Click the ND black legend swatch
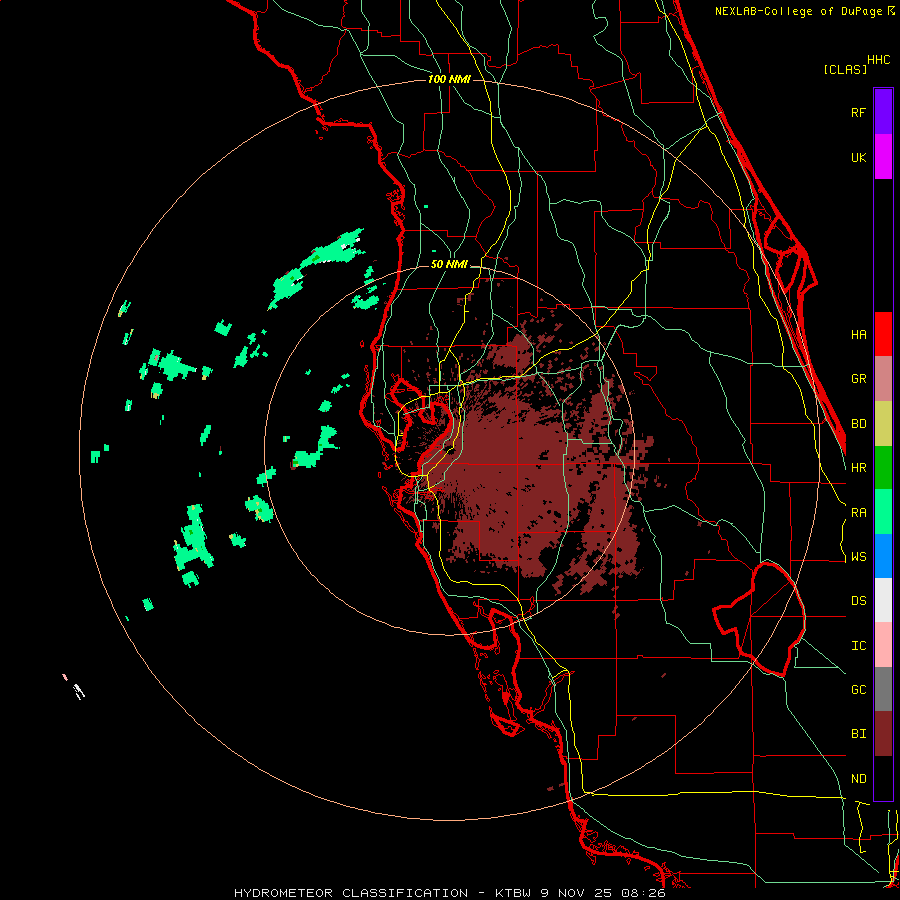 tap(883, 778)
